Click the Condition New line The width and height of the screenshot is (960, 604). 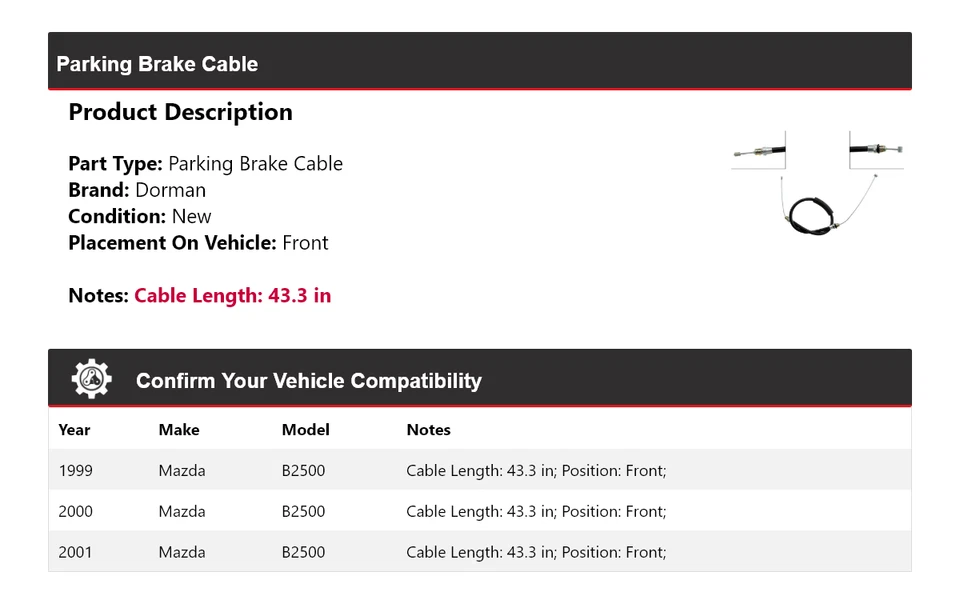pyautogui.click(x=140, y=216)
